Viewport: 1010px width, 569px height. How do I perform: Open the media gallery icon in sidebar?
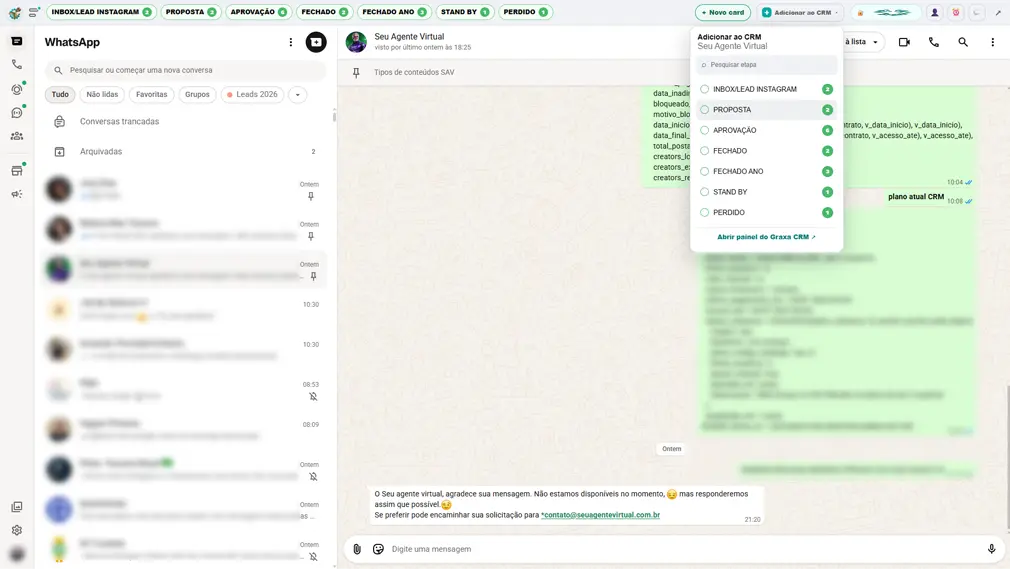pos(17,507)
